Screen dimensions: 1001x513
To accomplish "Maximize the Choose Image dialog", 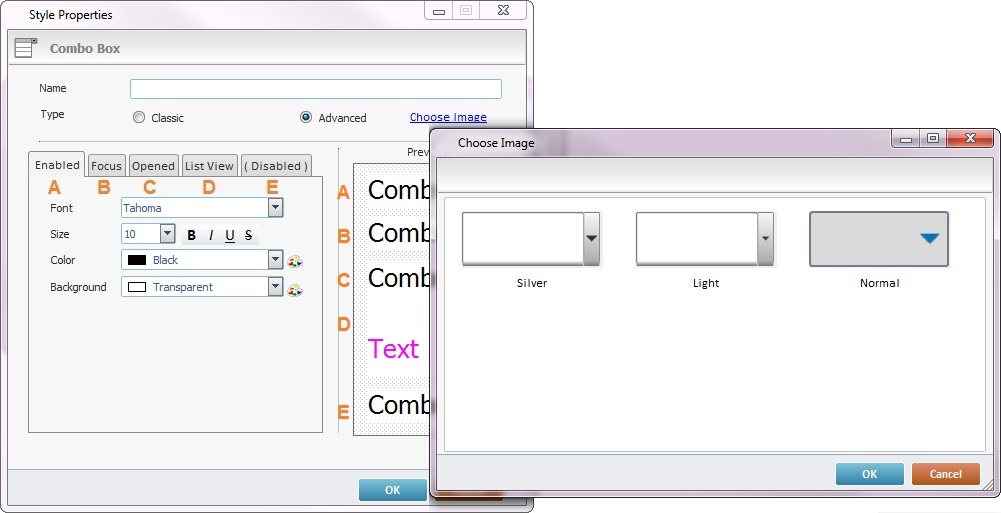I will point(933,138).
